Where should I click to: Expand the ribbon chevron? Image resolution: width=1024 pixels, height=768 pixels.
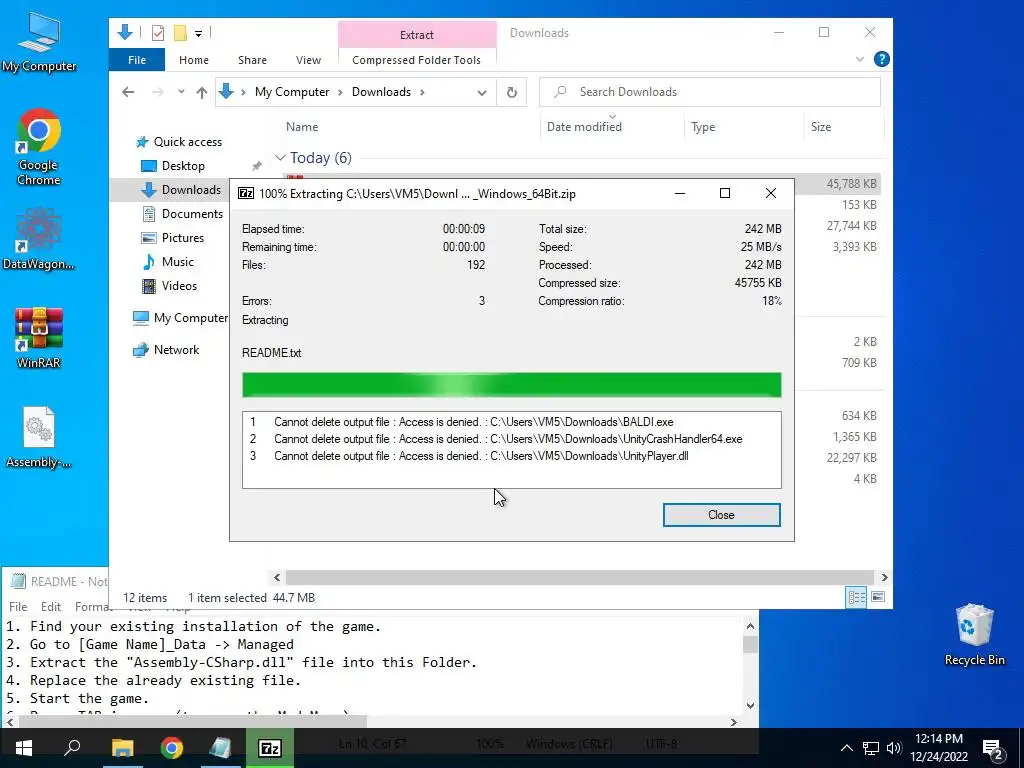click(x=859, y=59)
